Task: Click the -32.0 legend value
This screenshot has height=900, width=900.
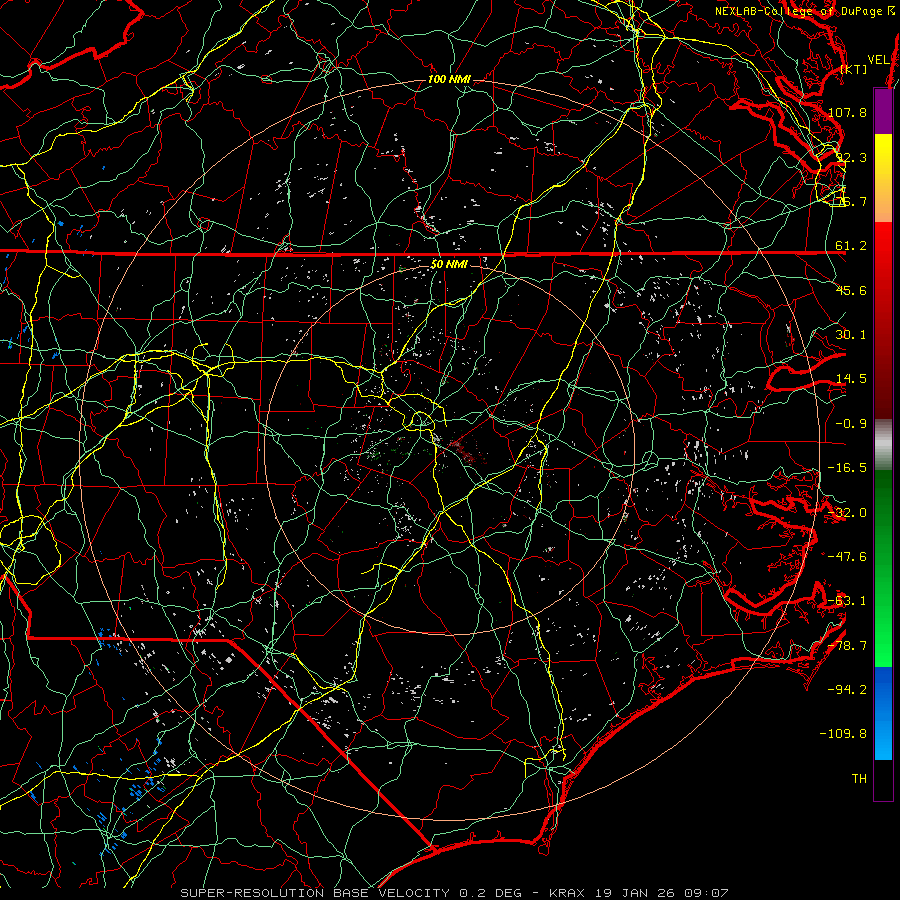Action: pyautogui.click(x=847, y=513)
